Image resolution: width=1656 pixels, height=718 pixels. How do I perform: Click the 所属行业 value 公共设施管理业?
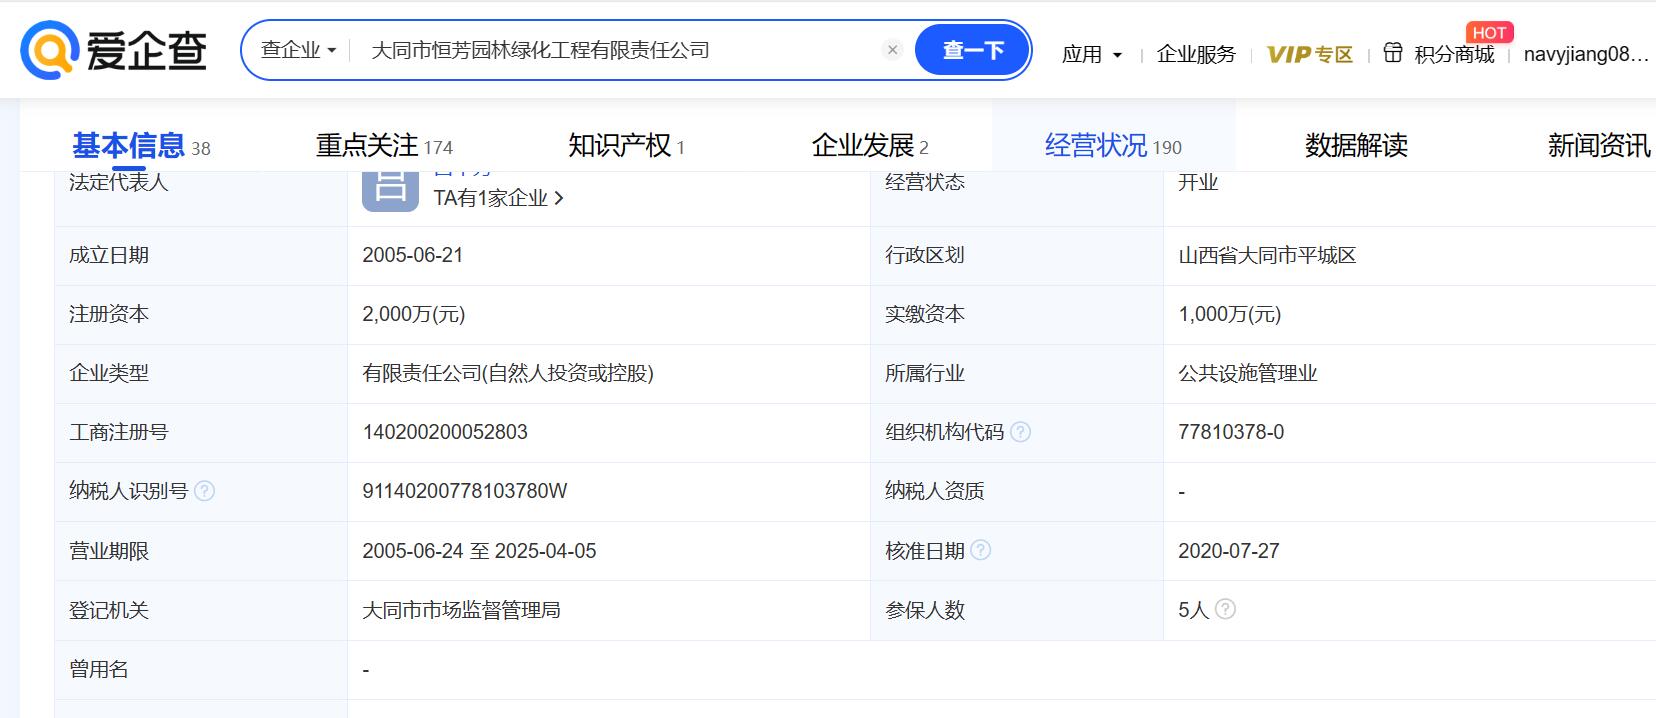(x=1248, y=373)
